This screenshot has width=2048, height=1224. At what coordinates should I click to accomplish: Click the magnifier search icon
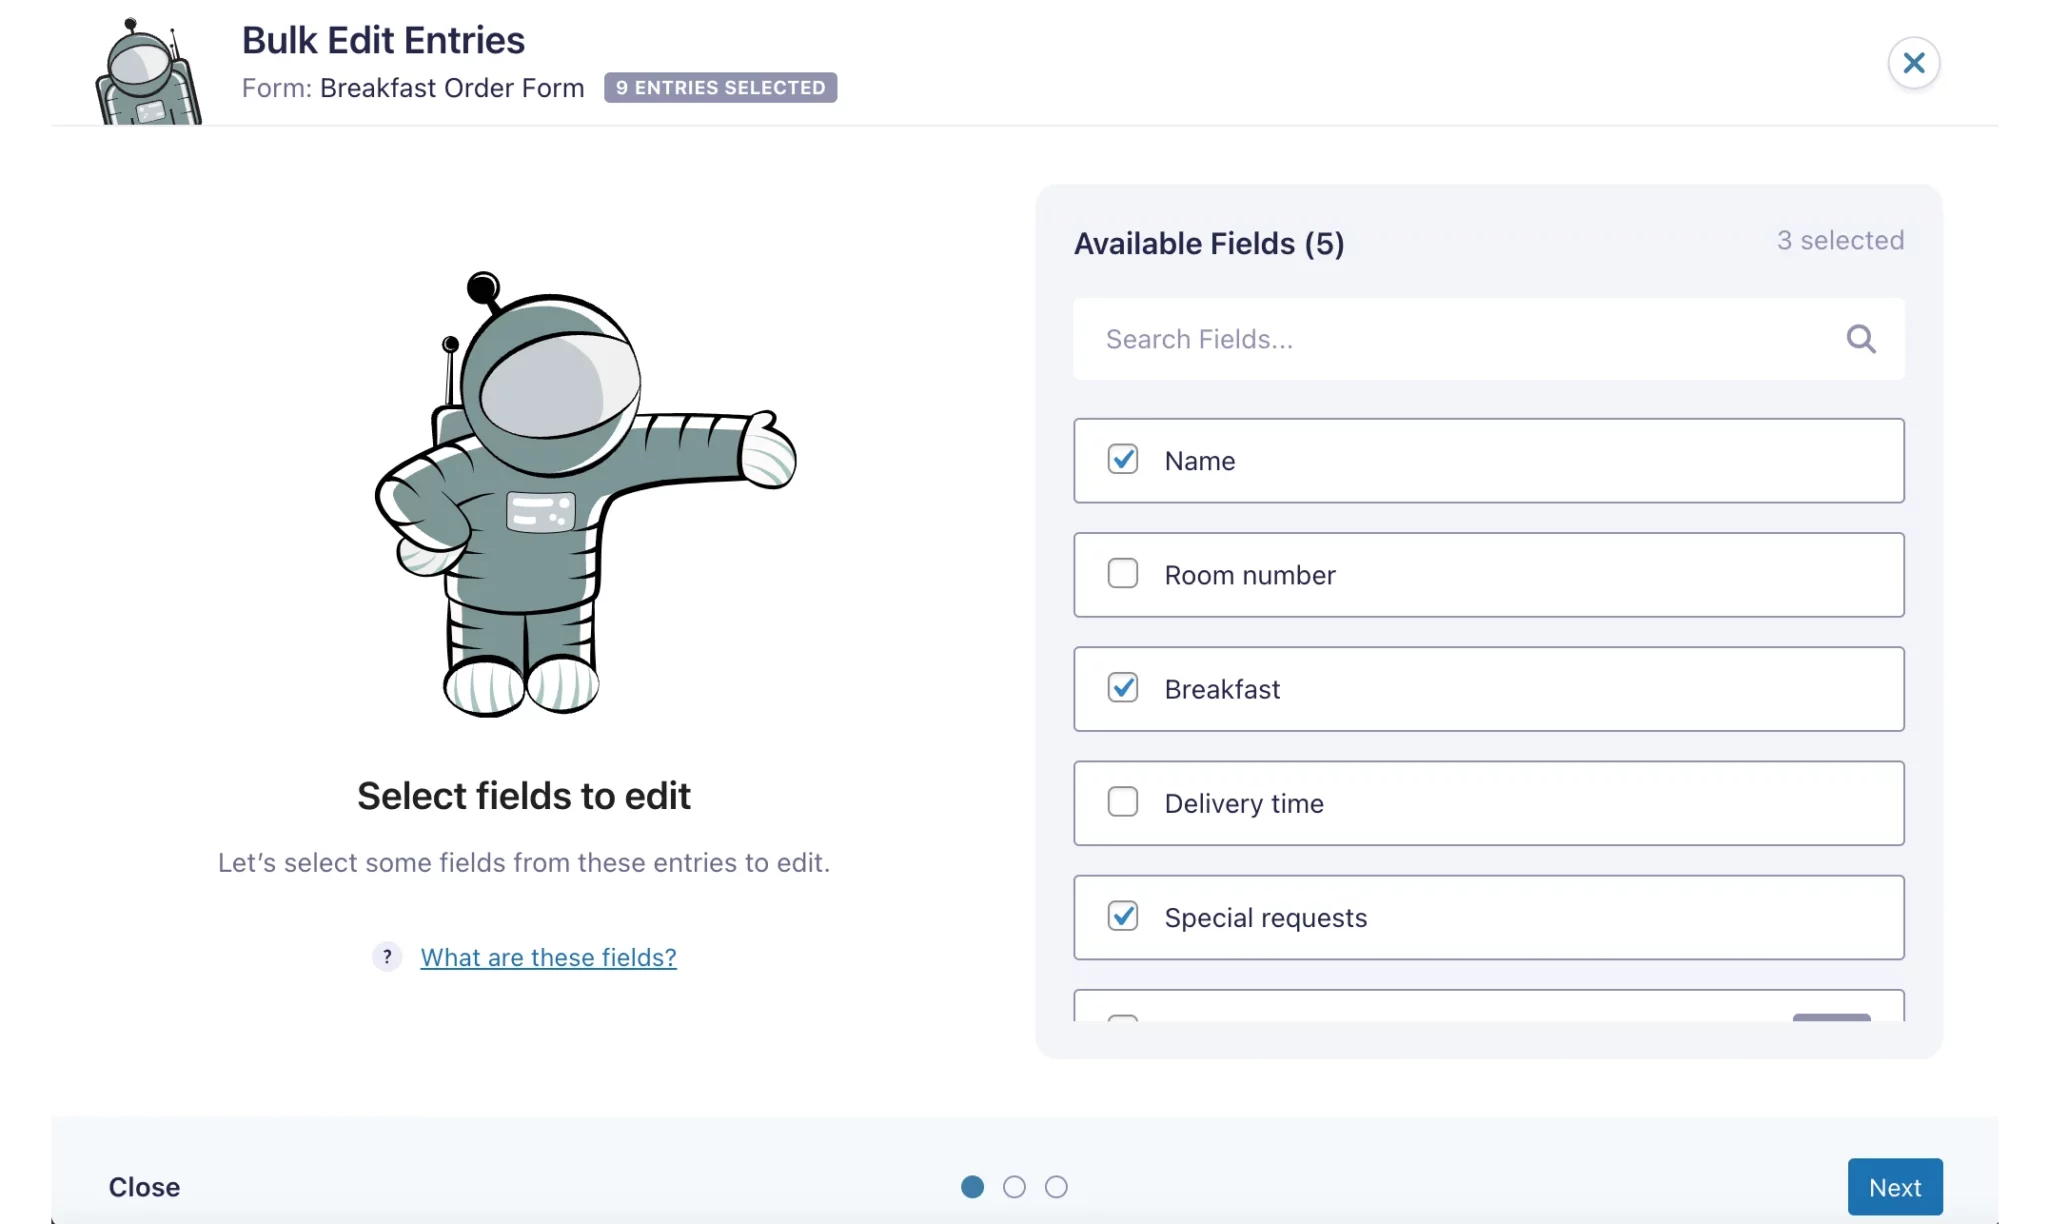tap(1860, 339)
